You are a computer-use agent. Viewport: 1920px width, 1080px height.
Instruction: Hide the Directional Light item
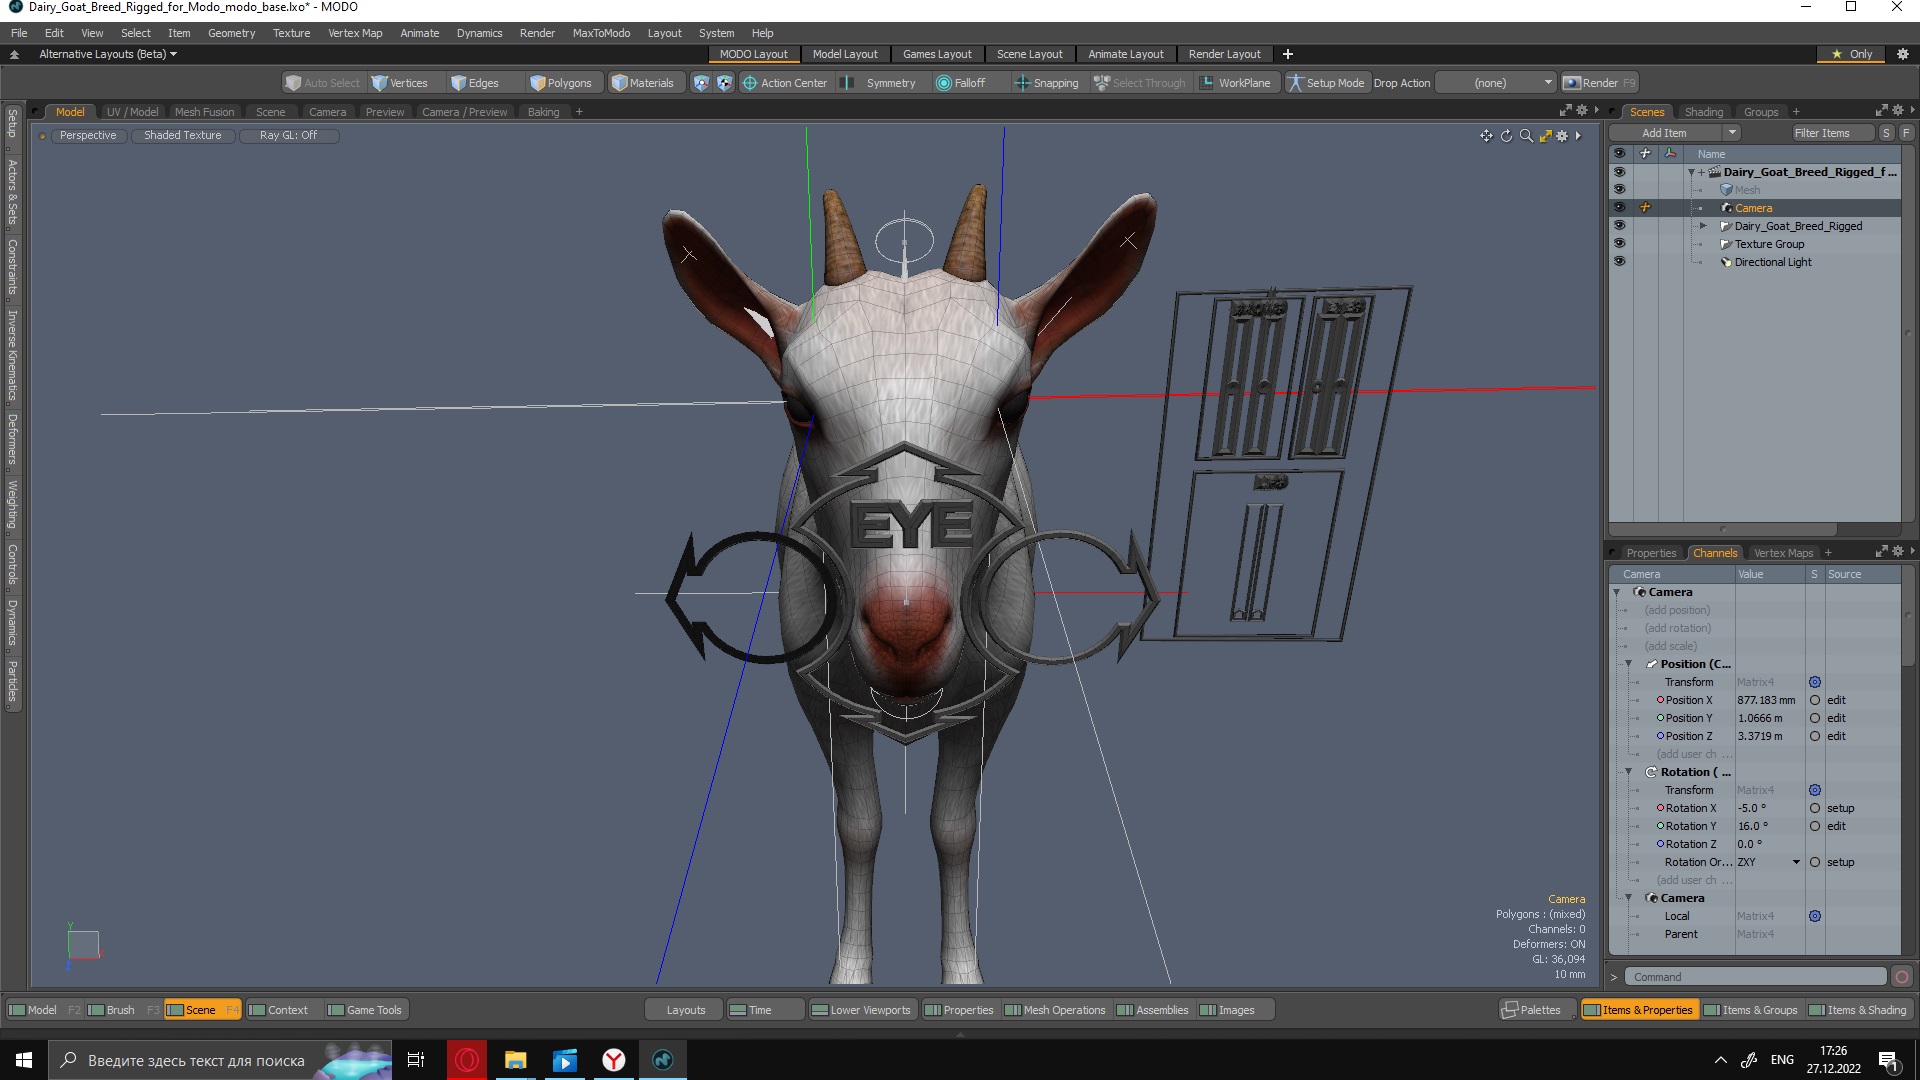point(1619,262)
